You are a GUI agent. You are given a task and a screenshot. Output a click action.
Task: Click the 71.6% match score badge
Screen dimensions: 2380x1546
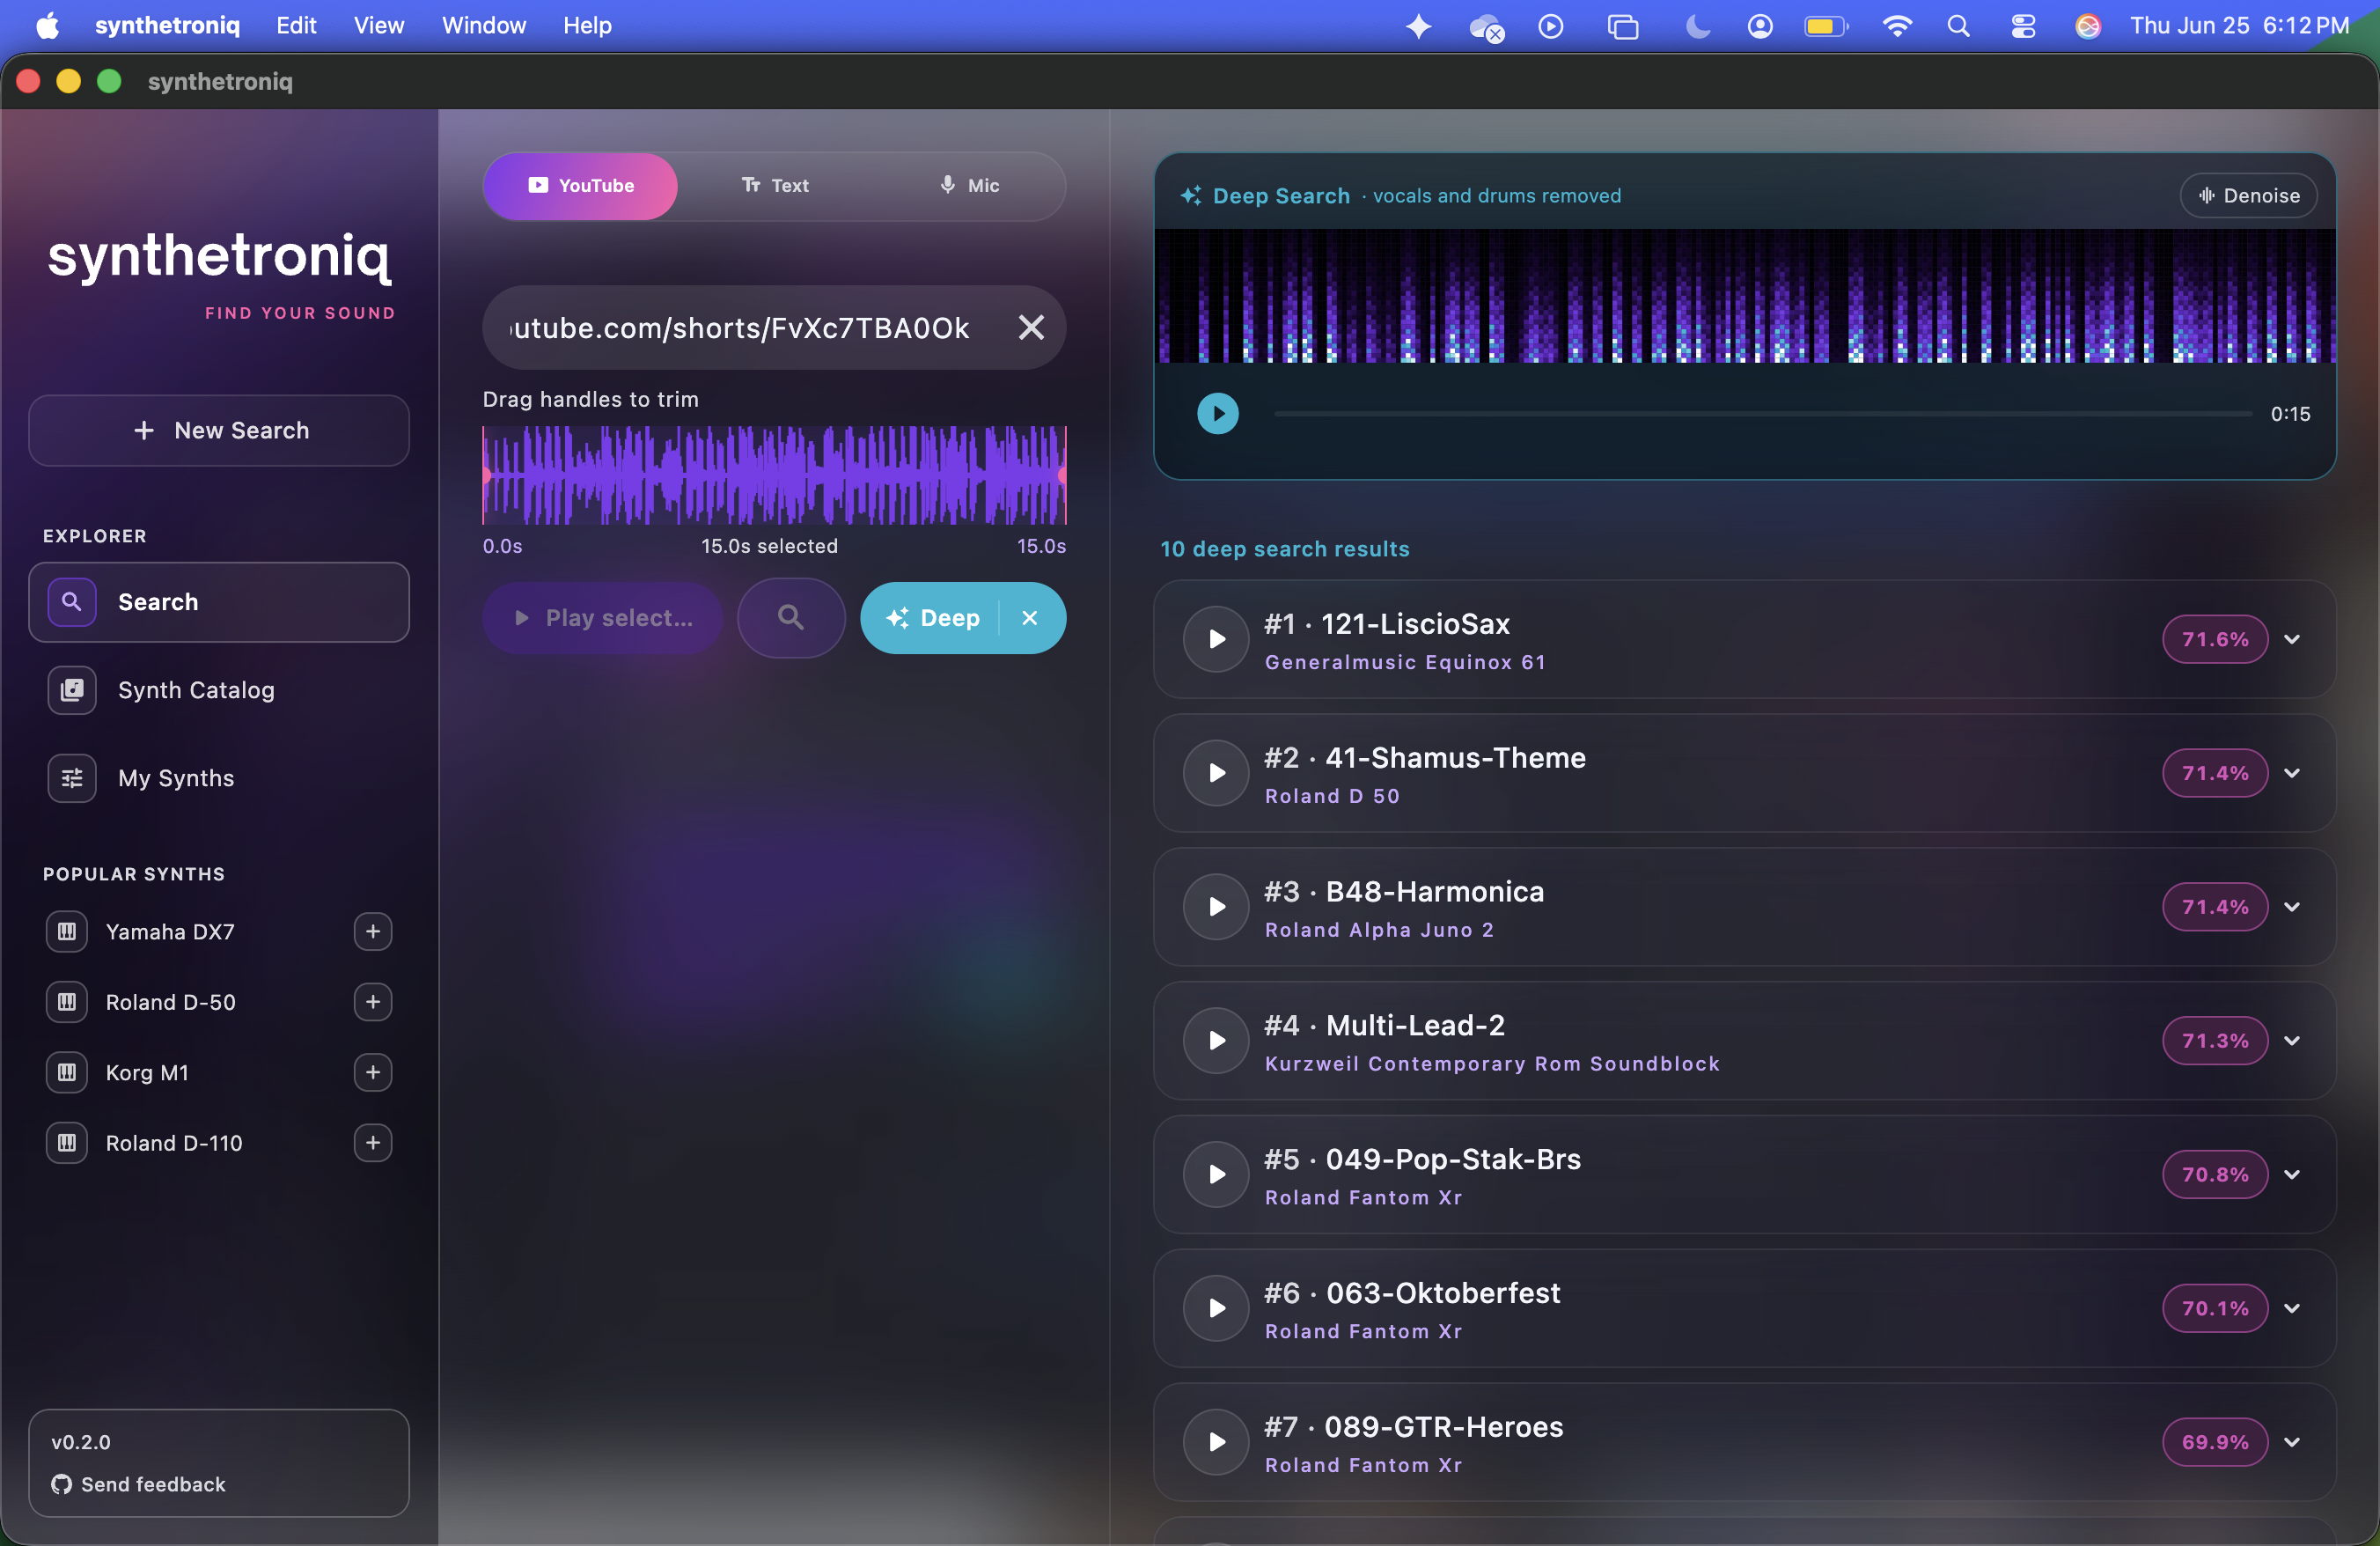point(2215,639)
